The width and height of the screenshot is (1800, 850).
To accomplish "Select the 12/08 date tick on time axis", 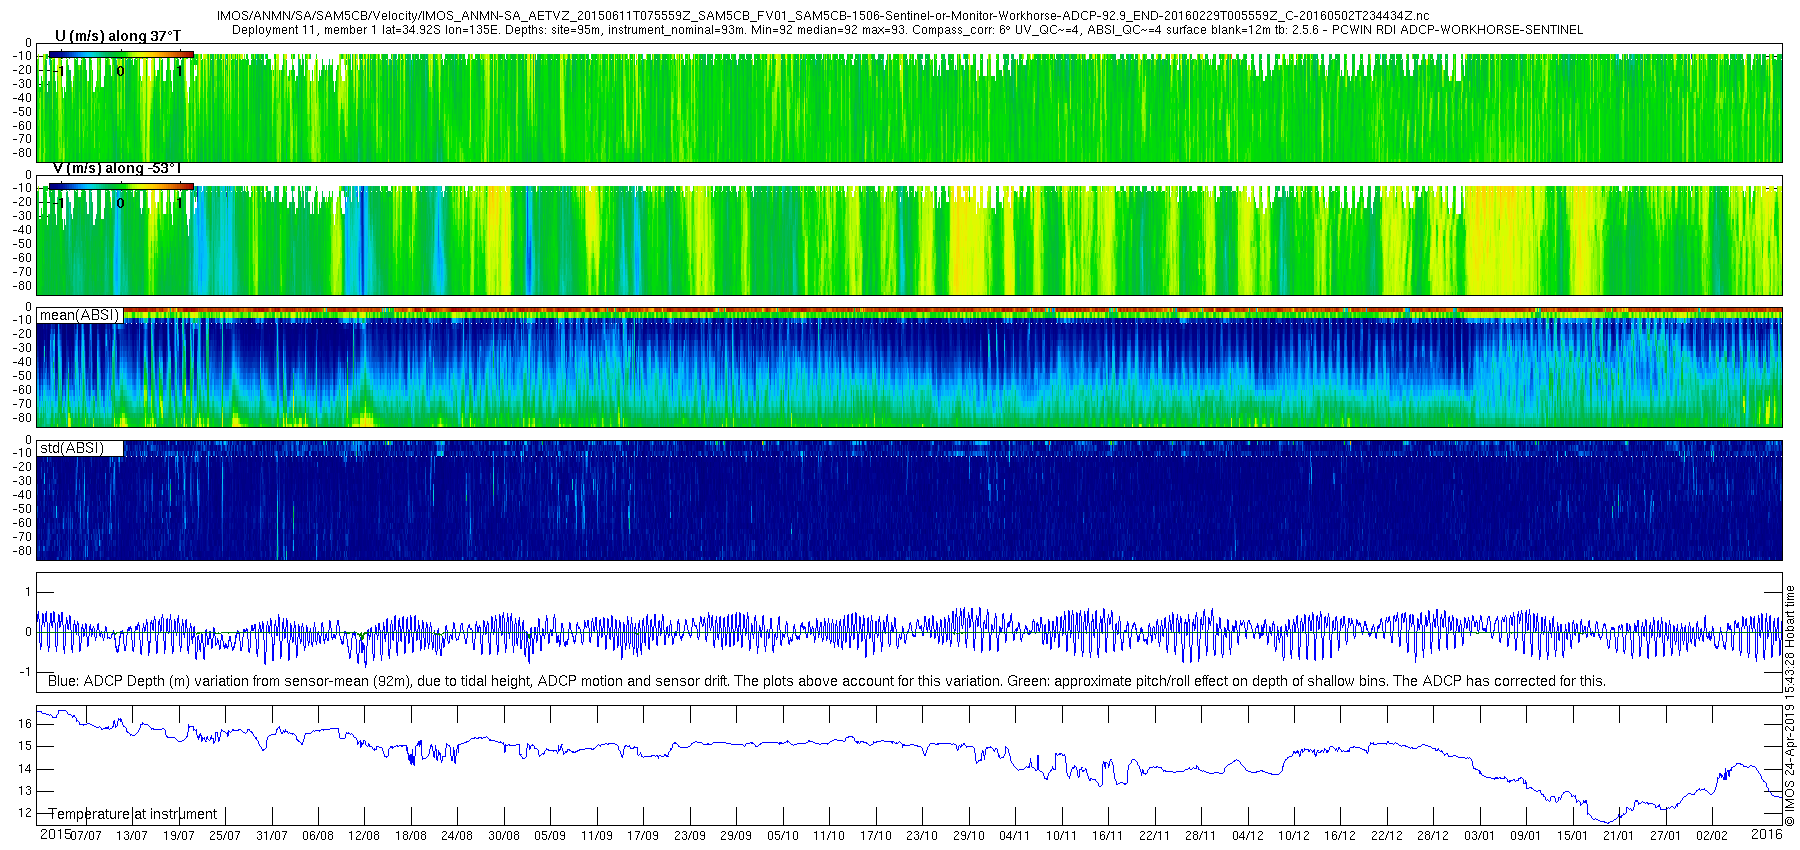I will click(364, 836).
